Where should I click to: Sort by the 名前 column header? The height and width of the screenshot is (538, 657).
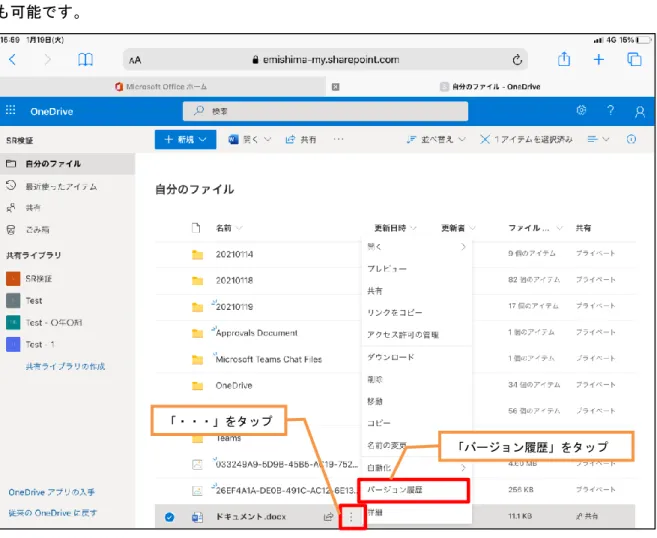coord(229,228)
